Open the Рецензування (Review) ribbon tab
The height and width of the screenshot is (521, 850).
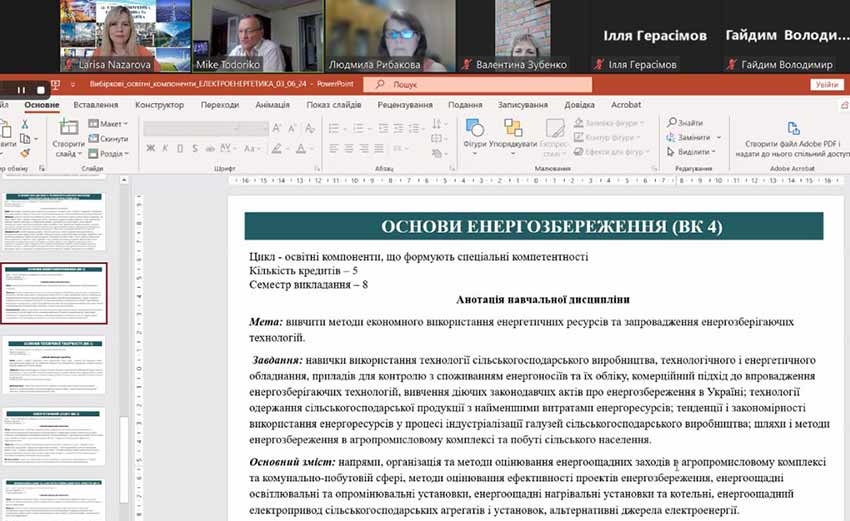[404, 104]
